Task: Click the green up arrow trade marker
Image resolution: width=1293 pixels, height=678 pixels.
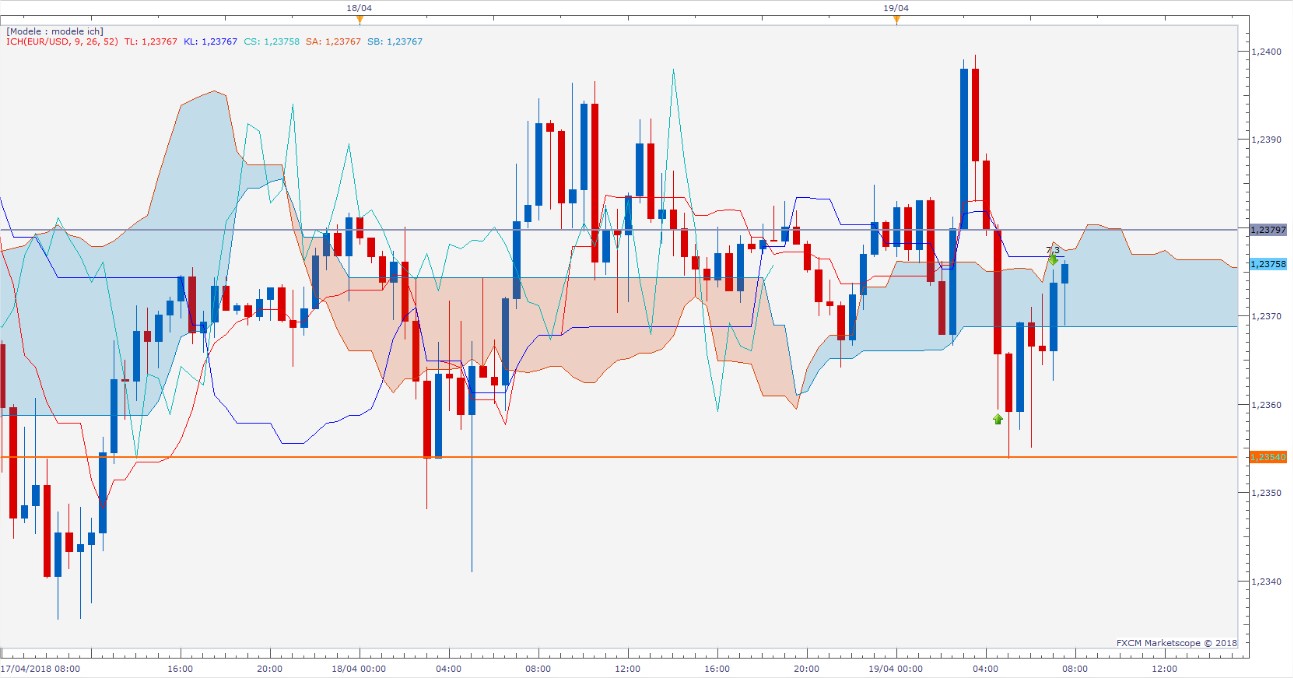Action: [x=998, y=419]
